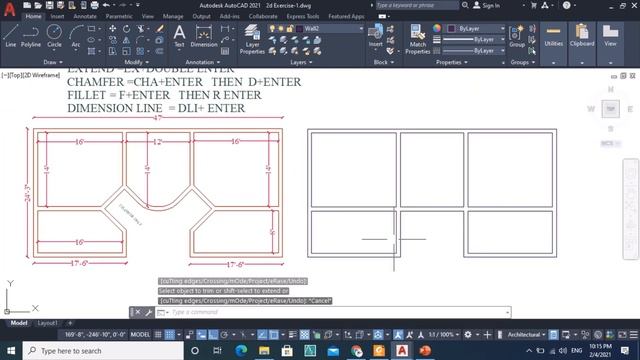Toggle the drawing grid display in status bar
Viewport: 640px width, 360px height.
pos(158,335)
